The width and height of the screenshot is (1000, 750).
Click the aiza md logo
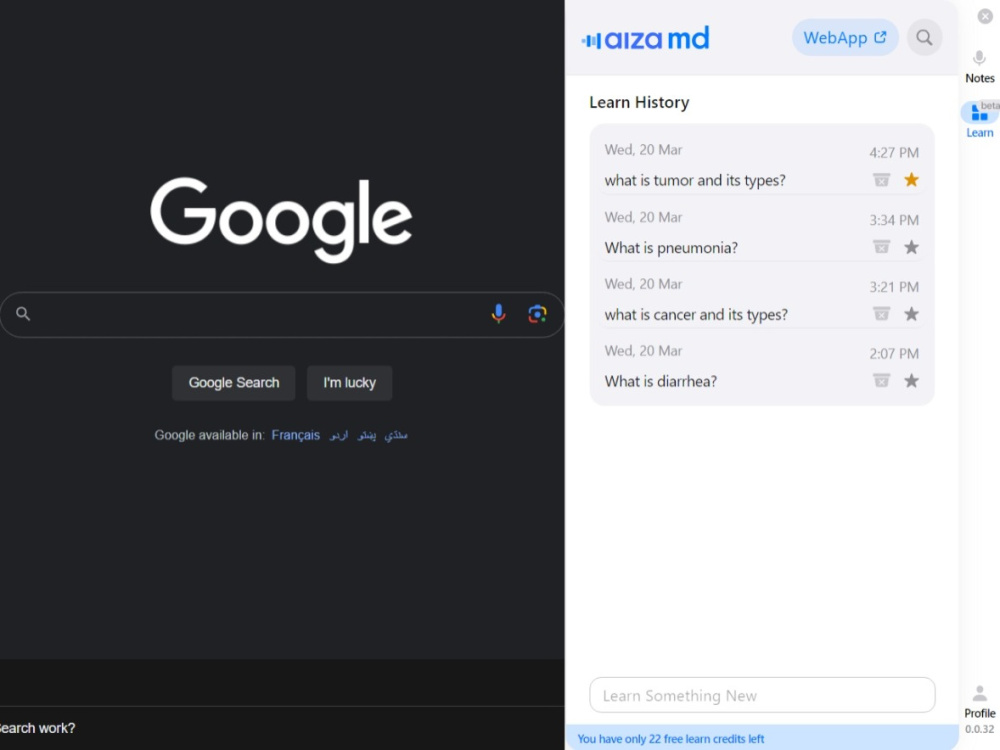pos(645,39)
